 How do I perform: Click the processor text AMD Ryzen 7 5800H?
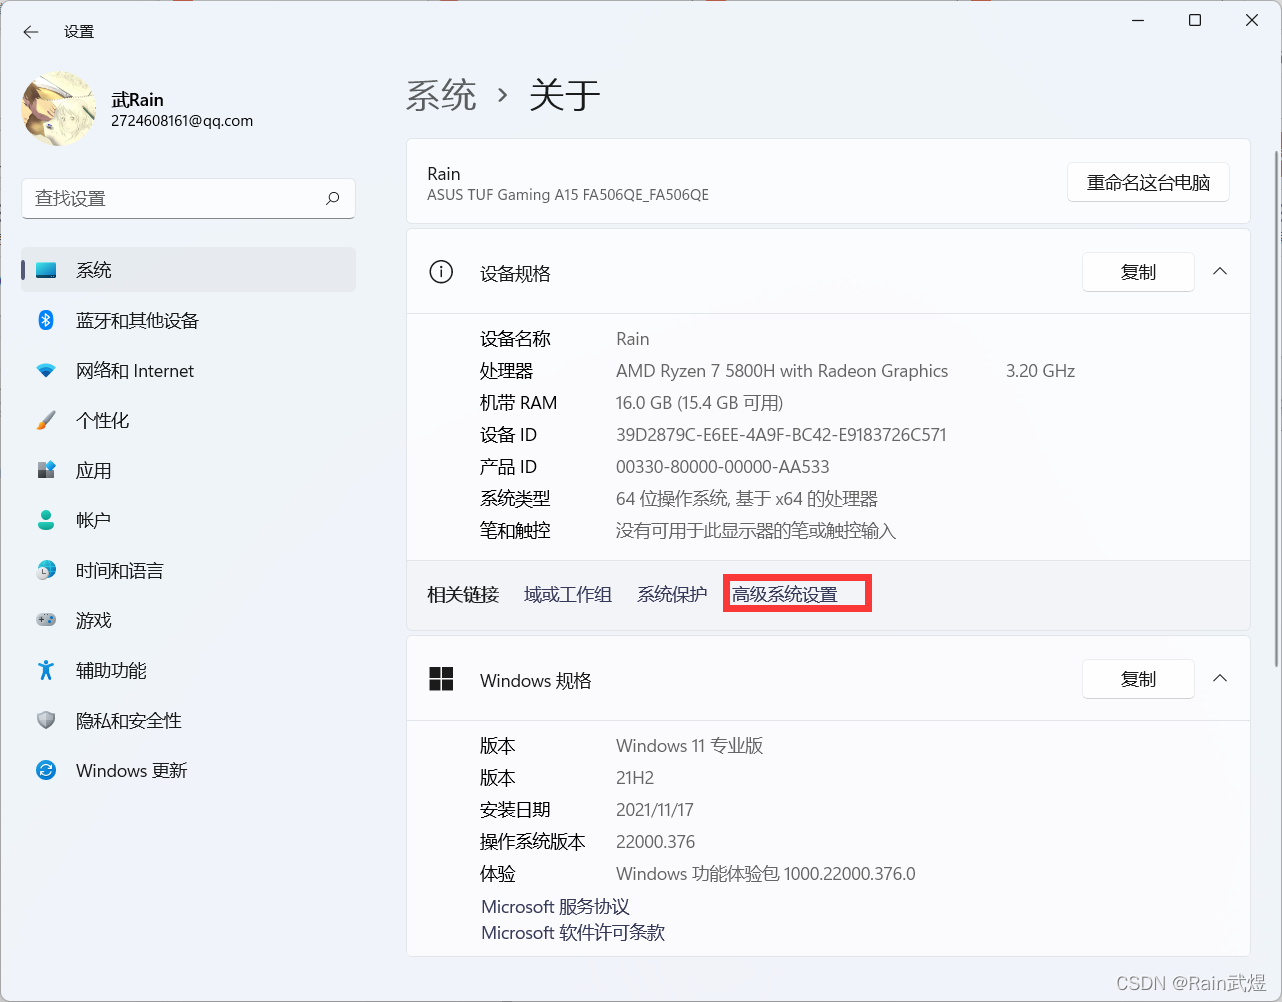(782, 370)
